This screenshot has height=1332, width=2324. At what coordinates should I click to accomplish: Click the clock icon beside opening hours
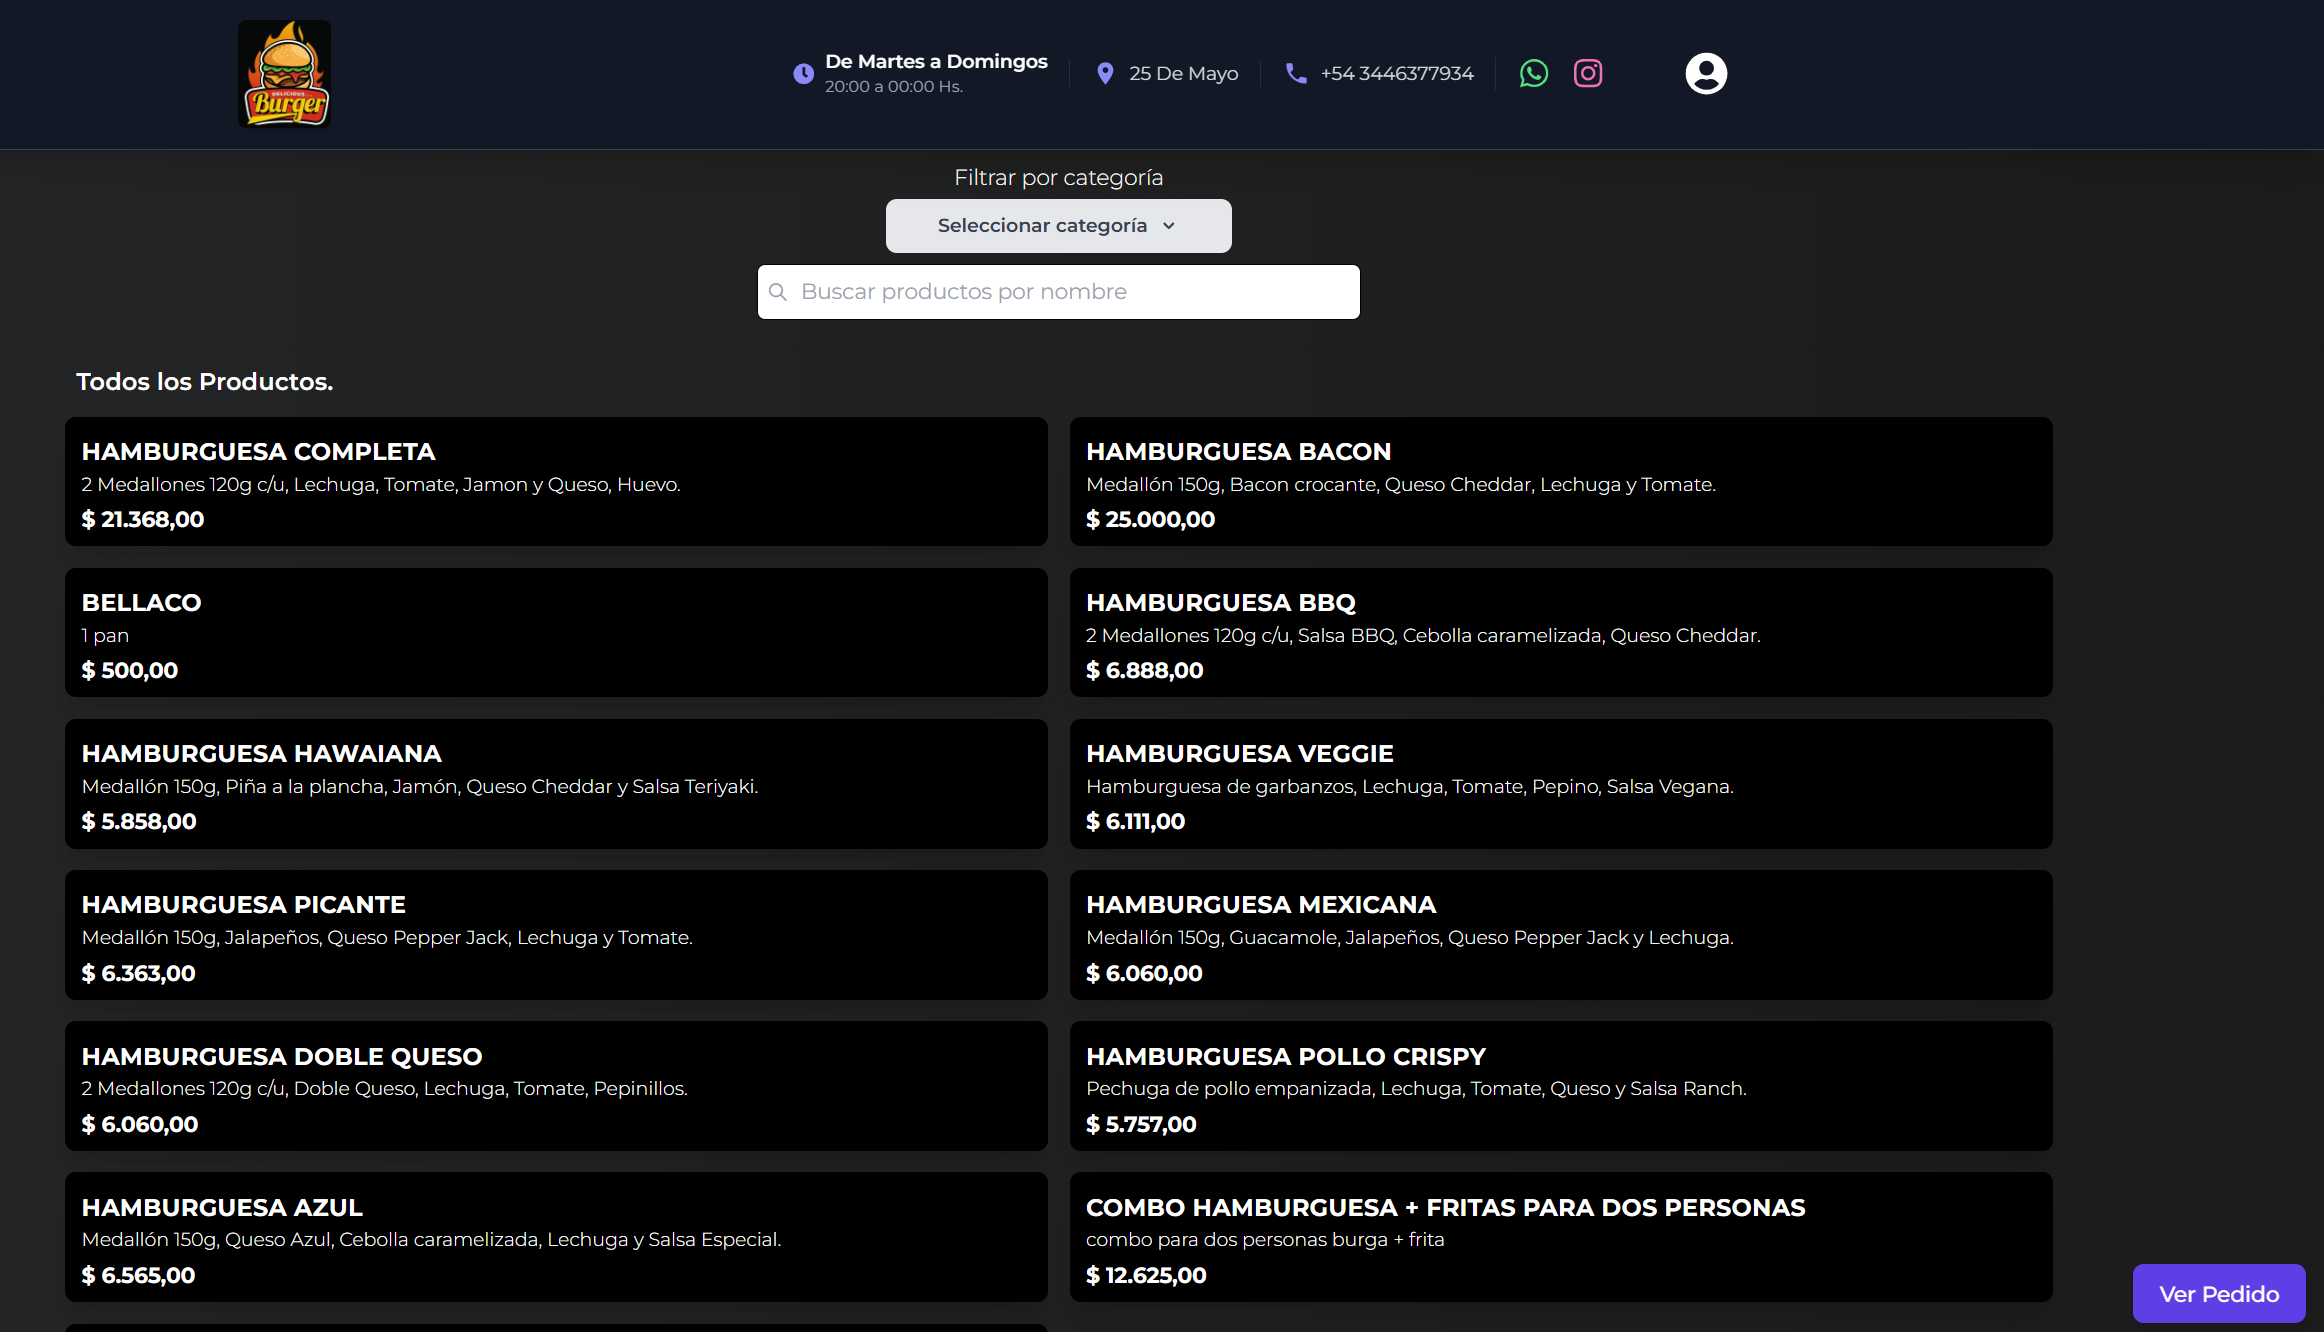(803, 73)
